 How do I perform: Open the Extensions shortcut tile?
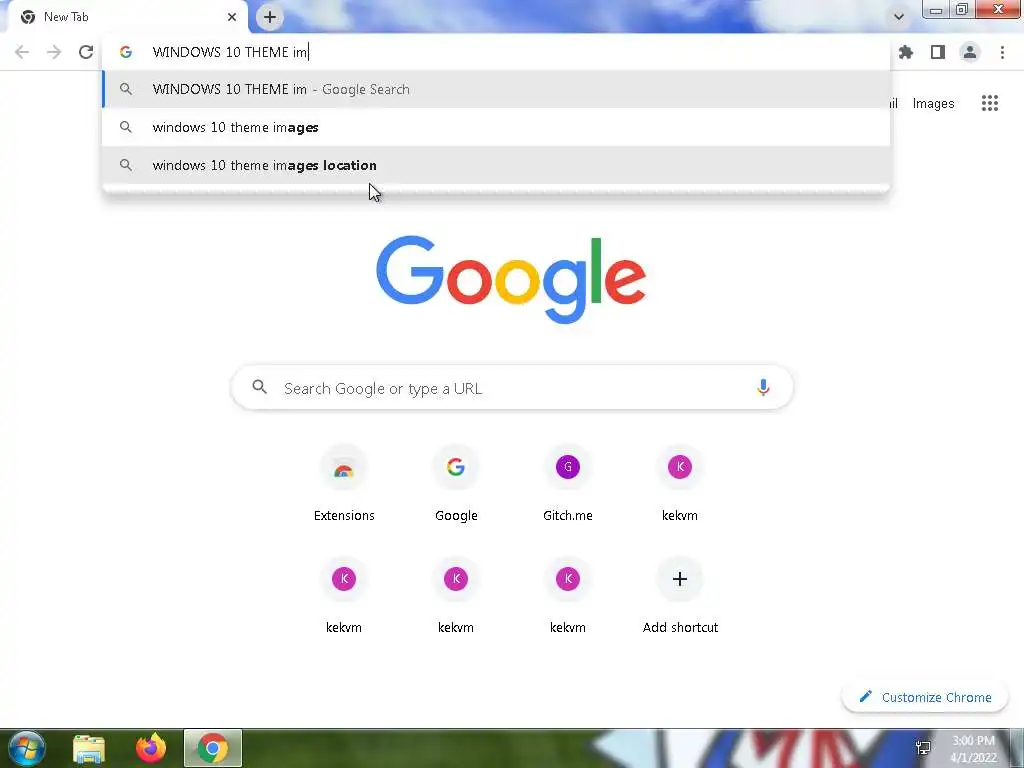pyautogui.click(x=344, y=484)
